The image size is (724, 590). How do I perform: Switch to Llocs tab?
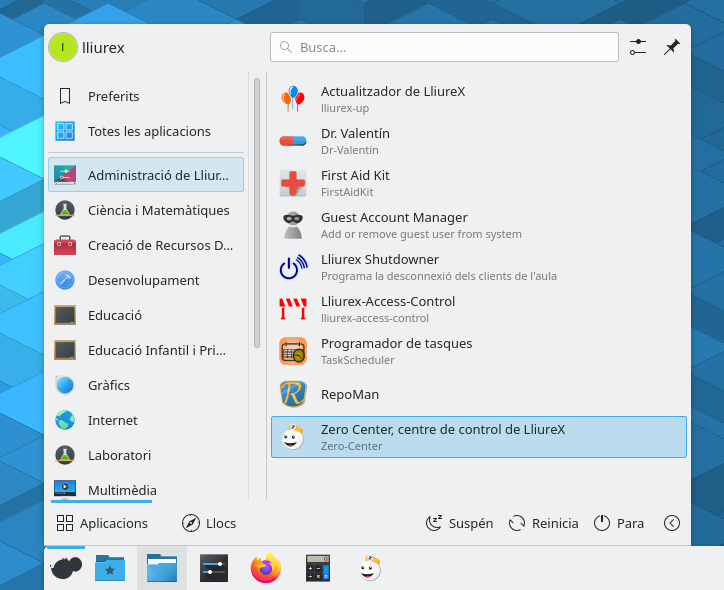tap(209, 523)
